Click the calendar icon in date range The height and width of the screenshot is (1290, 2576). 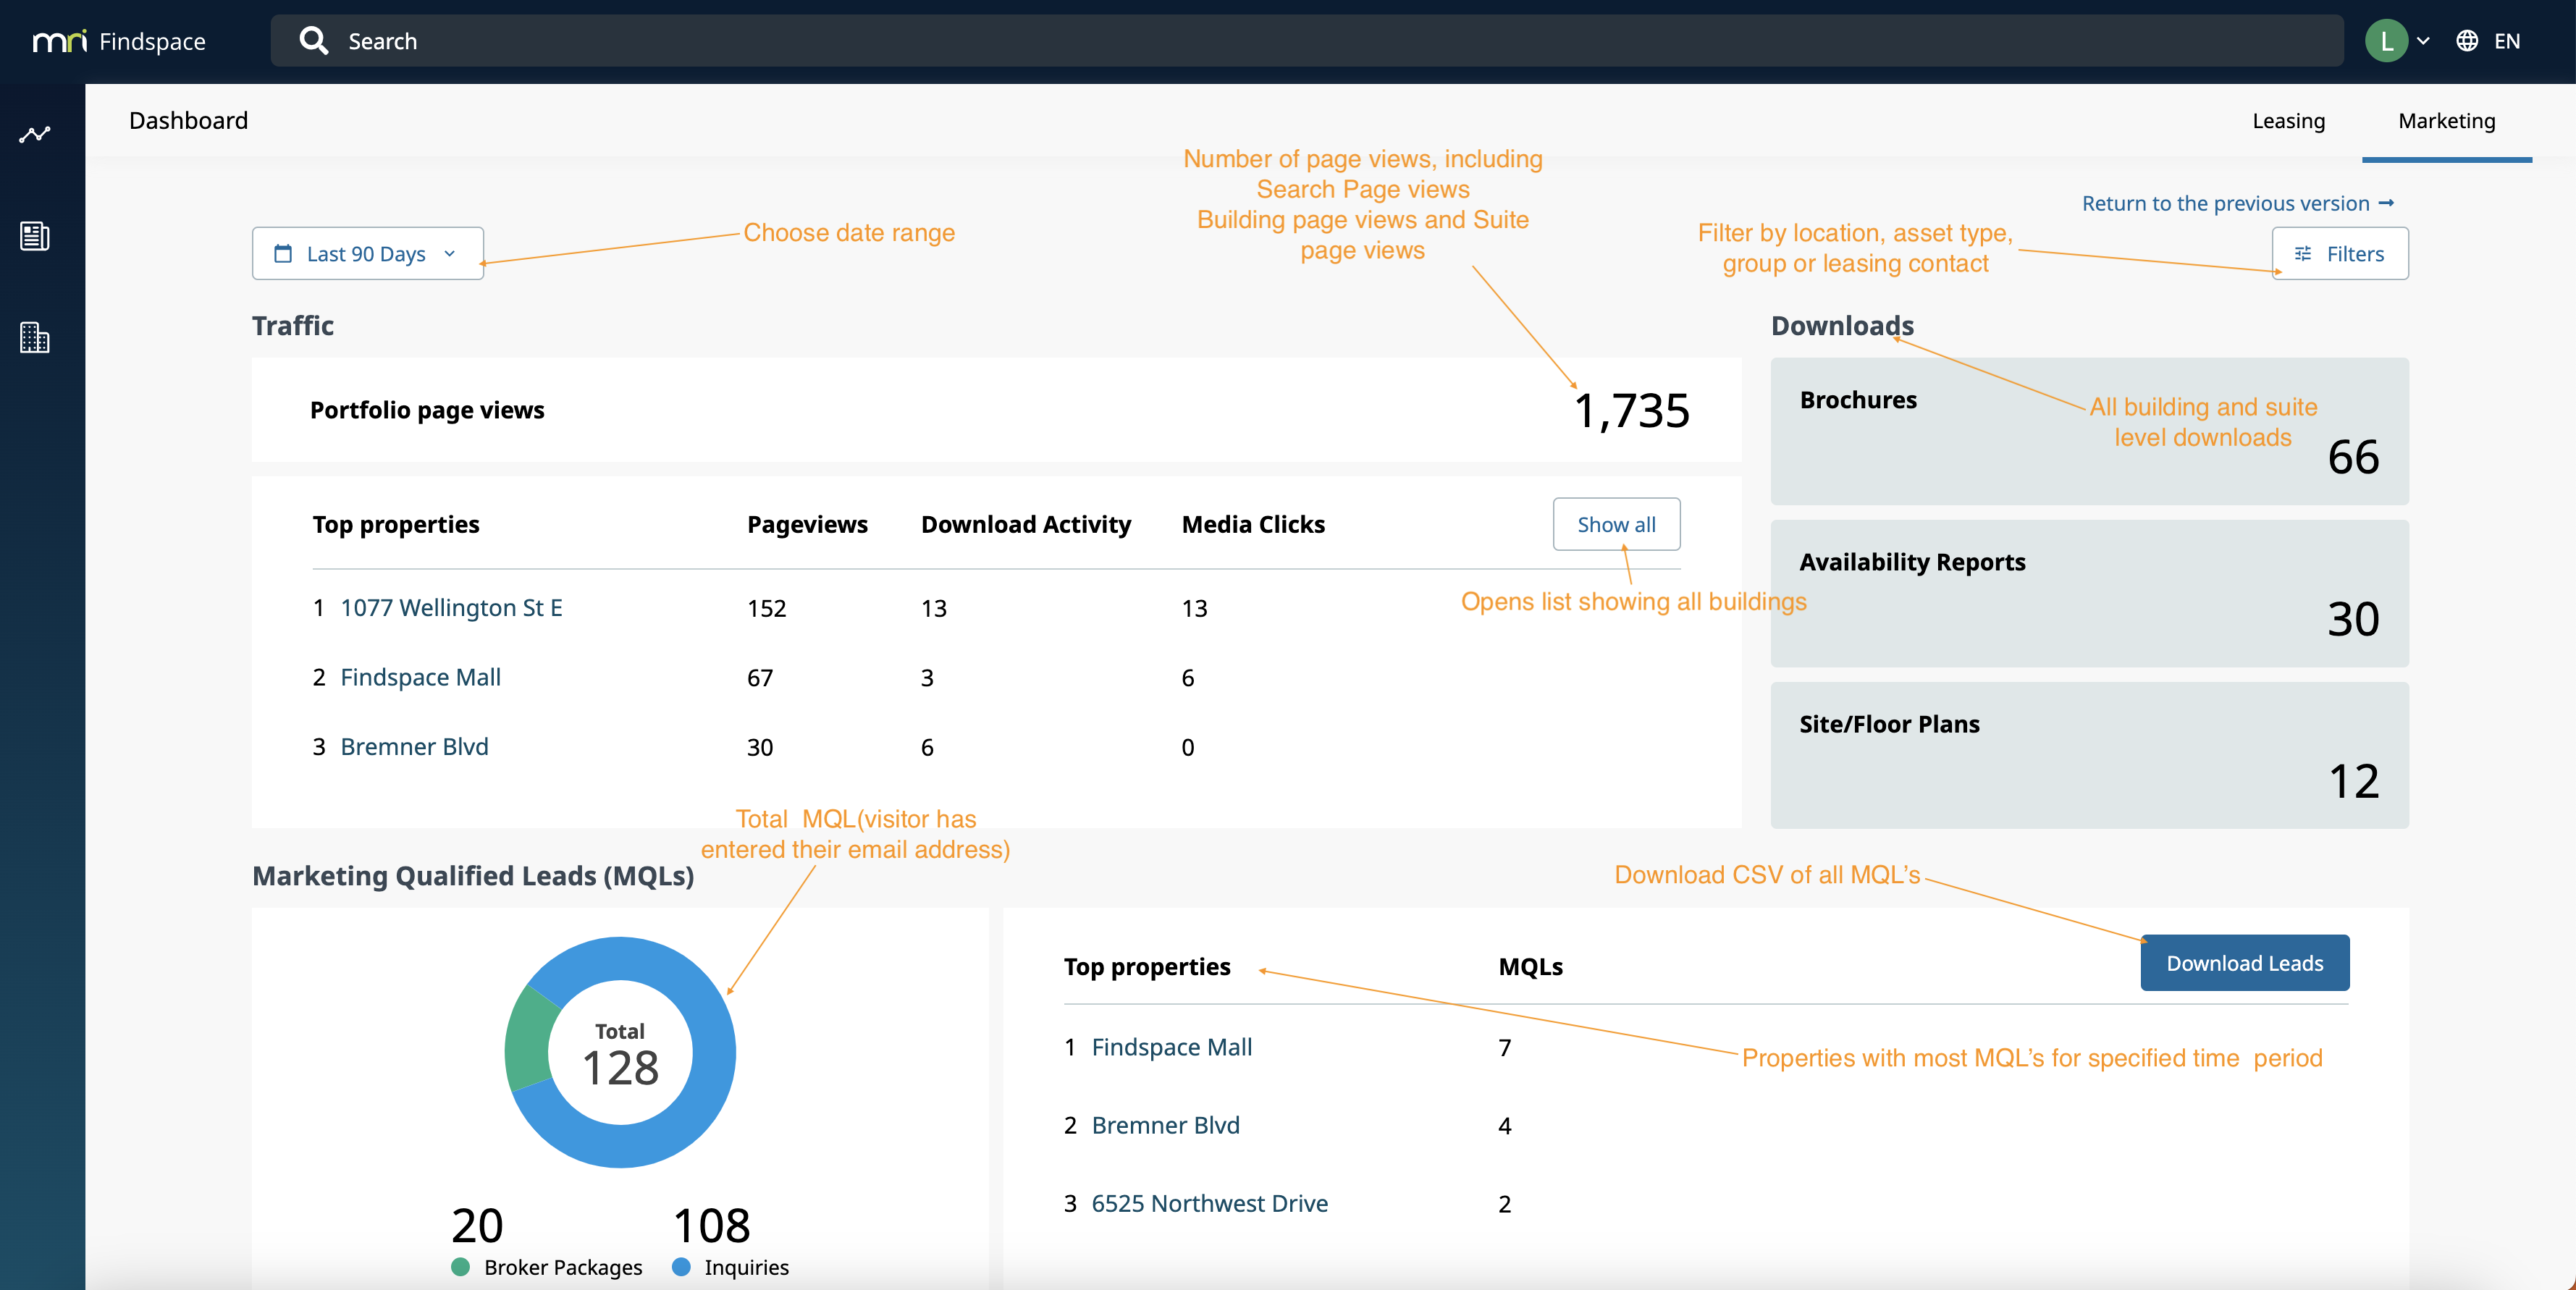pyautogui.click(x=283, y=254)
